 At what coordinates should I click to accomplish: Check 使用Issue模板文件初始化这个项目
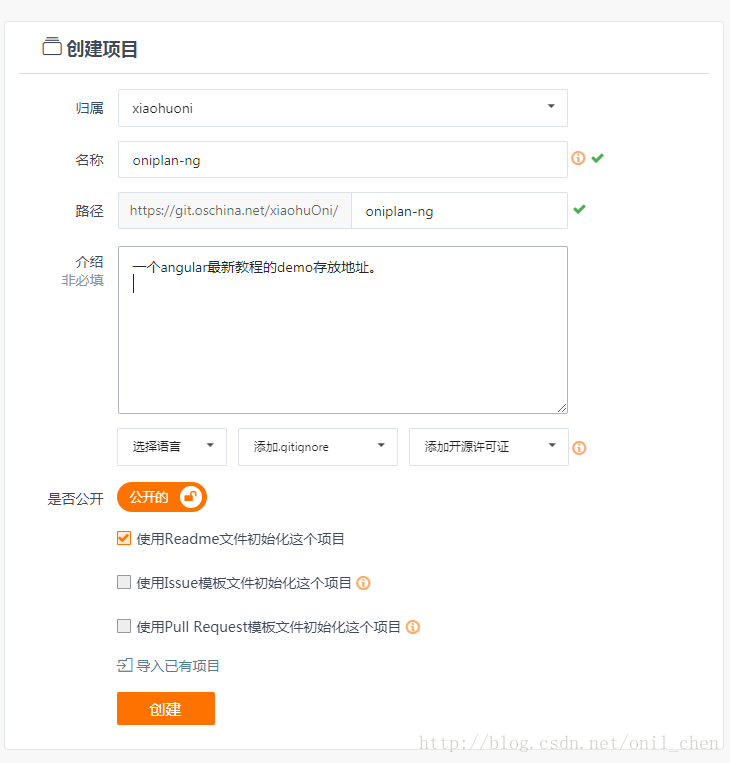click(124, 582)
